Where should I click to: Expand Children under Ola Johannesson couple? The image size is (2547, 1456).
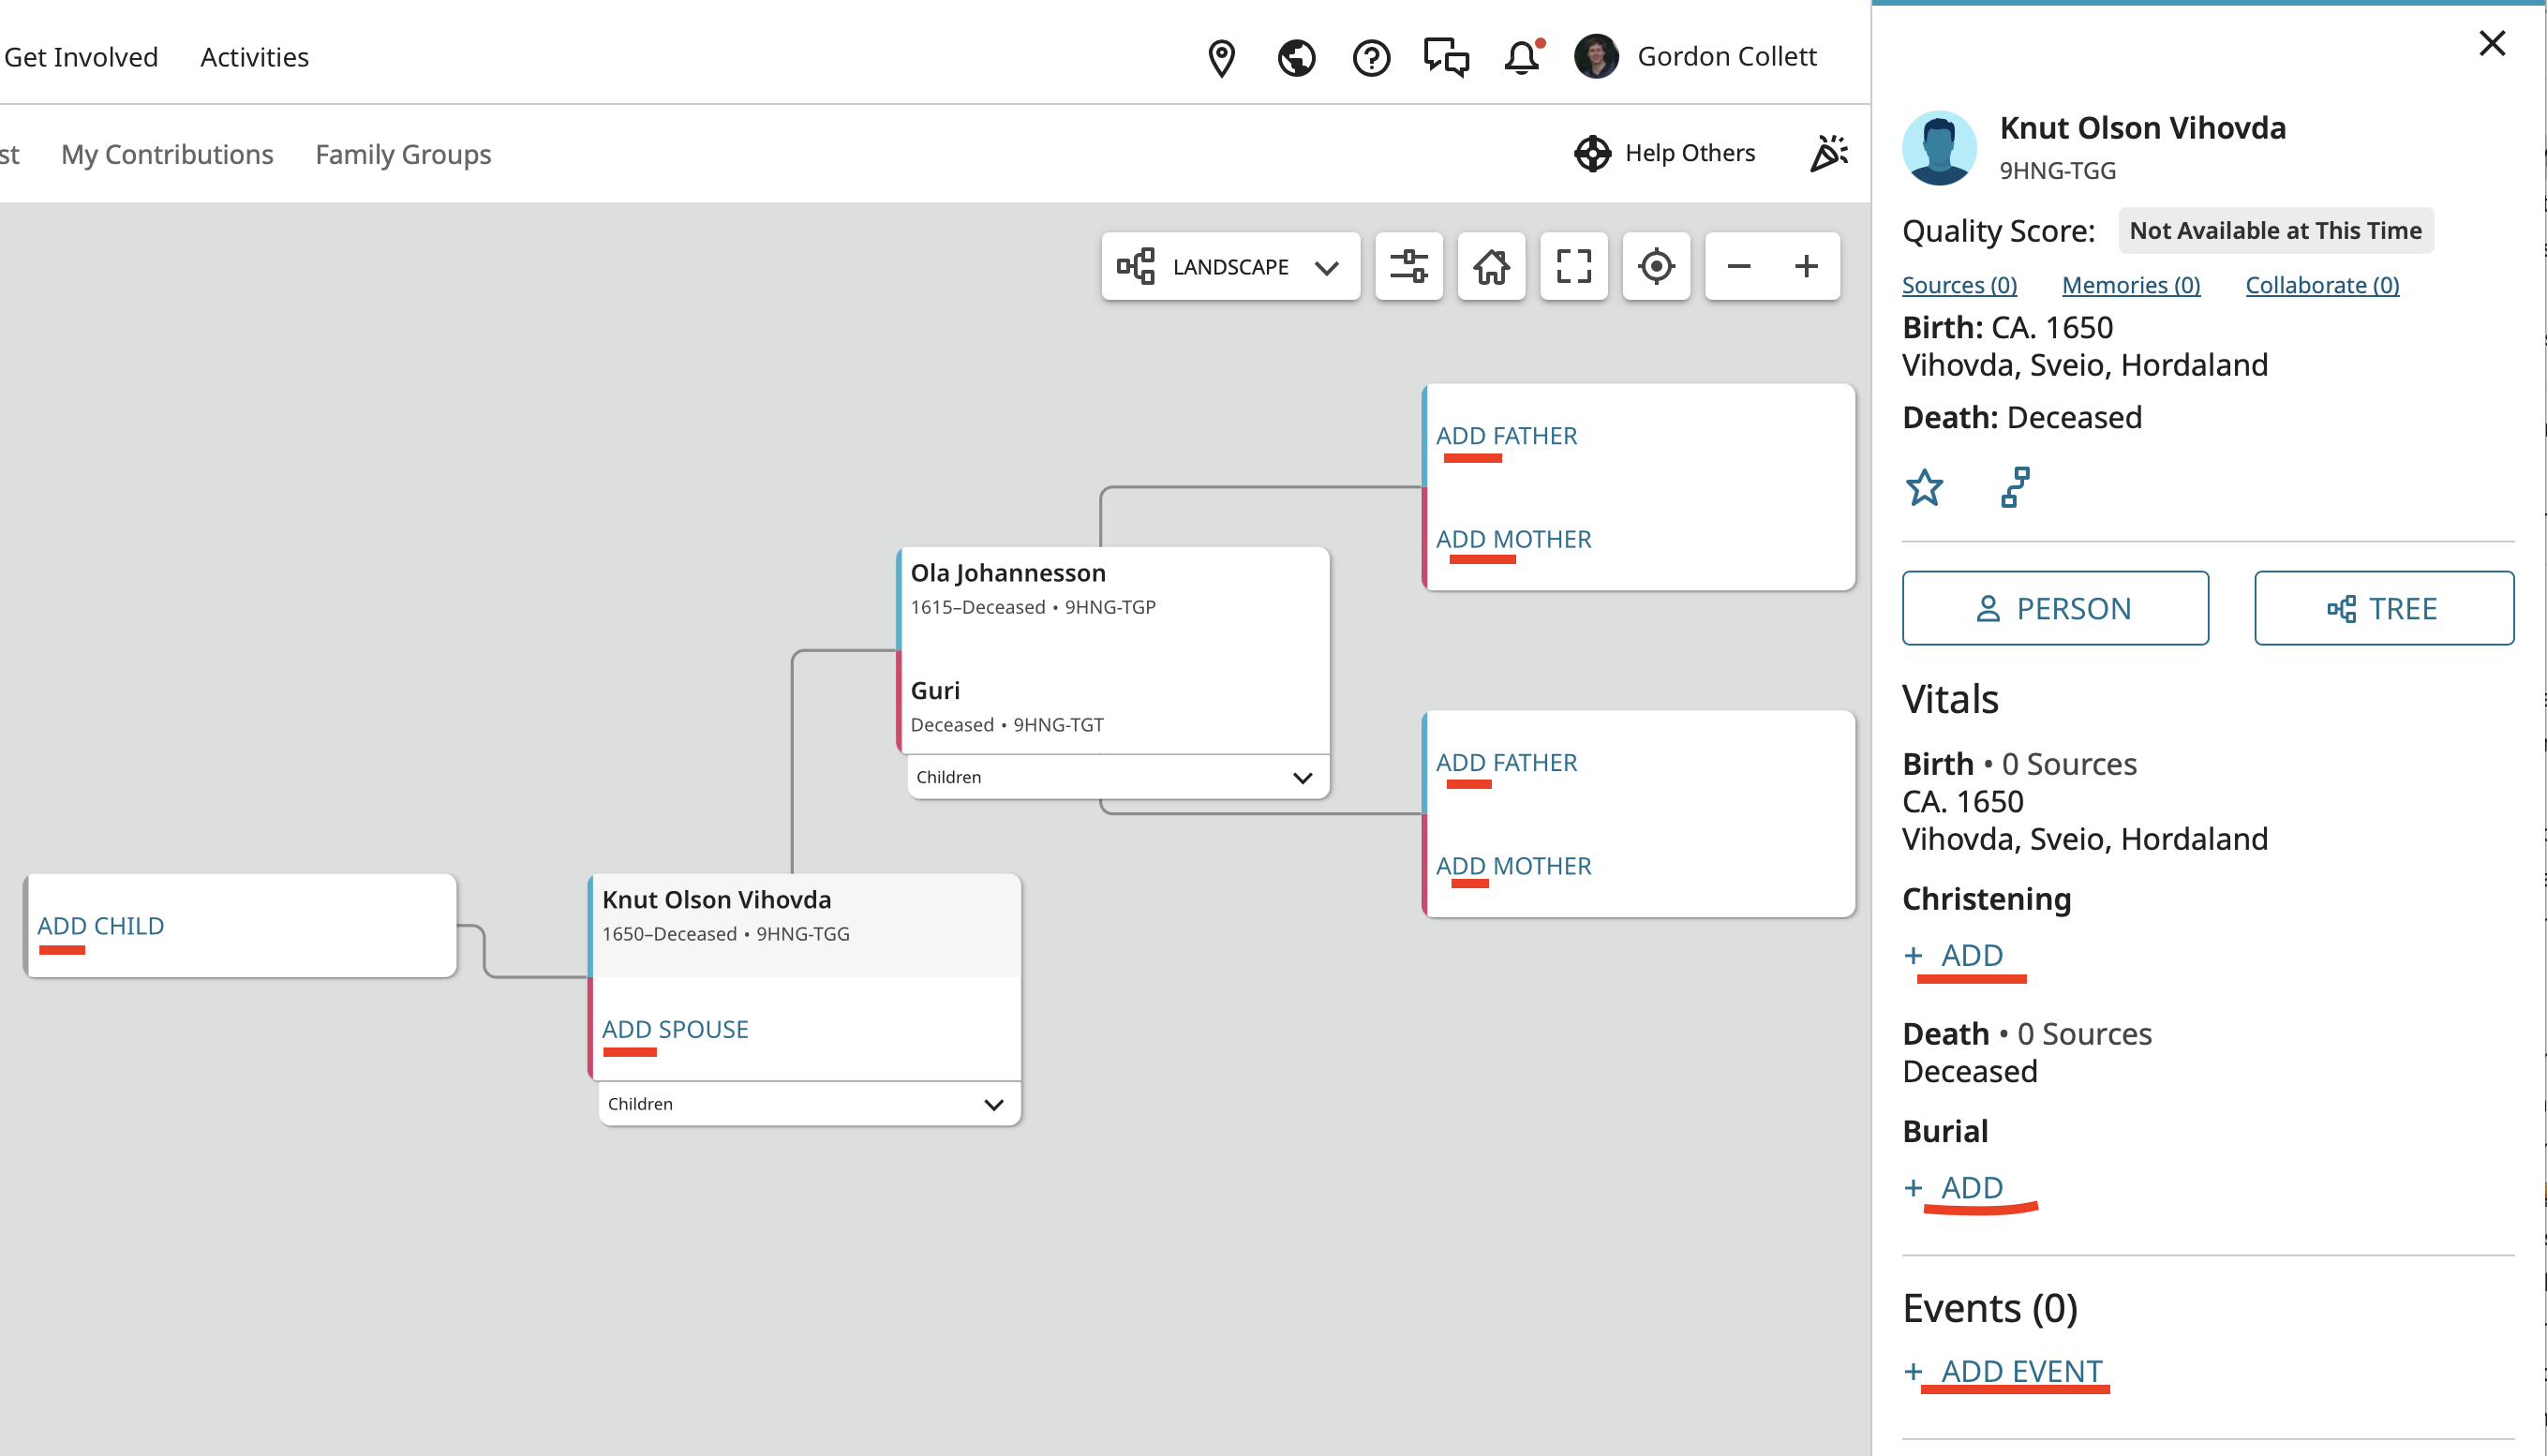(x=1117, y=777)
